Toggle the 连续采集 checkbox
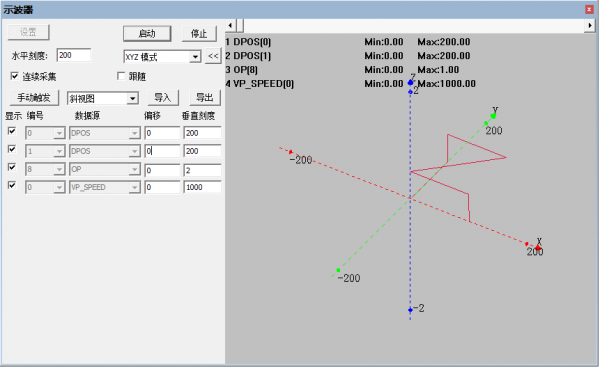This screenshot has width=600, height=368. click(x=15, y=76)
